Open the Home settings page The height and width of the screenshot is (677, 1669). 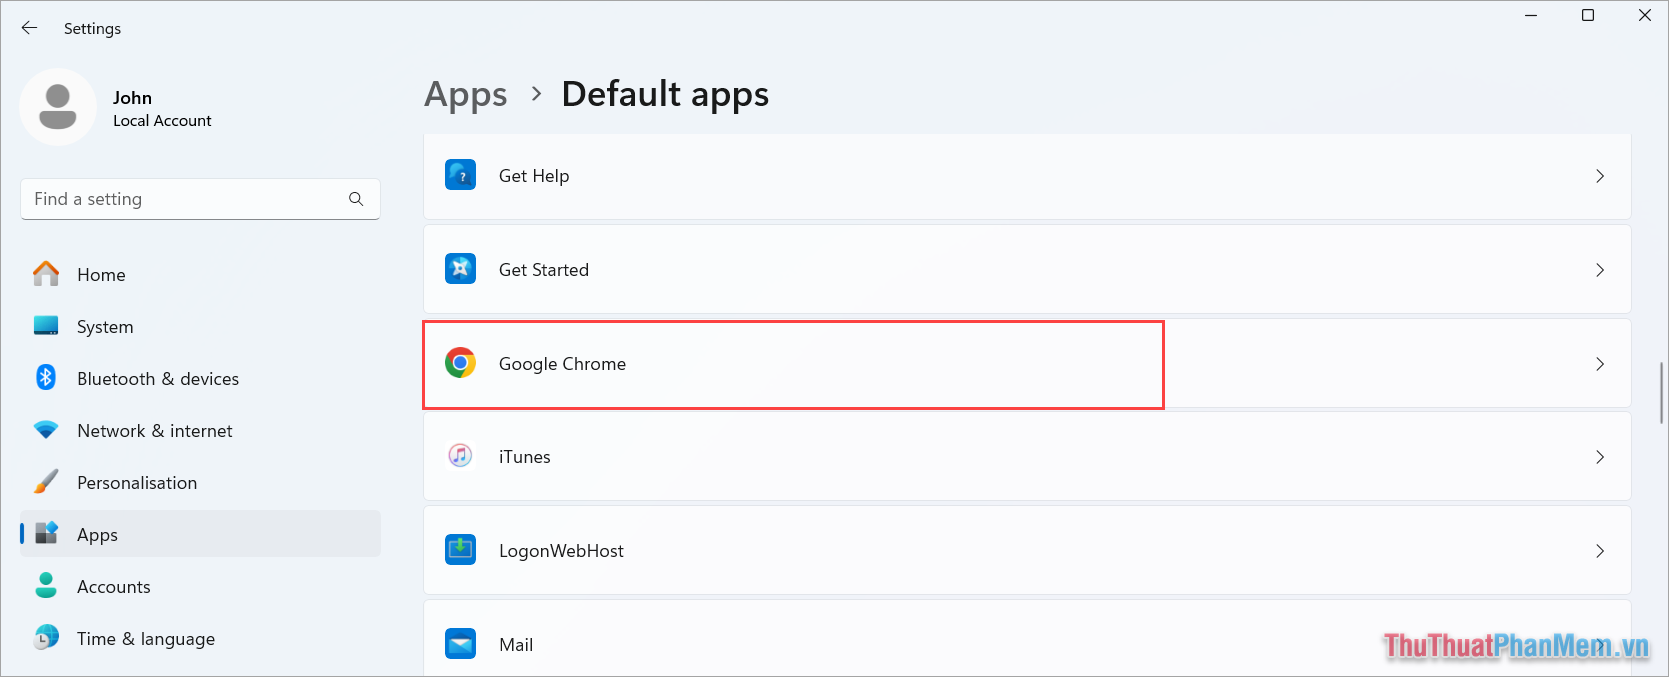click(200, 274)
